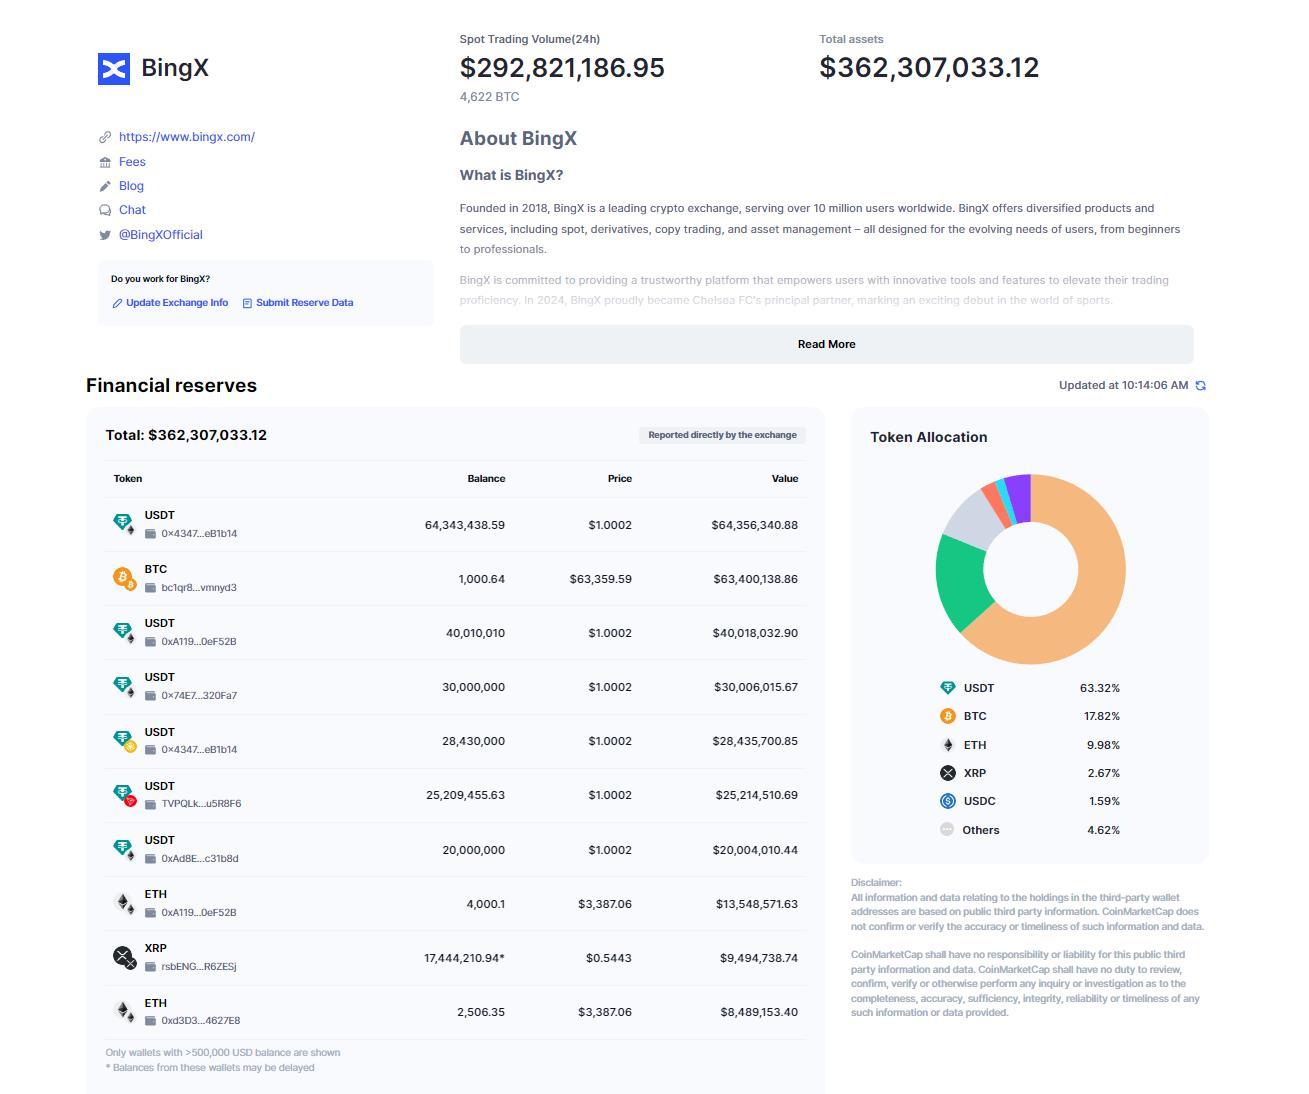Click the BingX logo icon
Screen dimensions: 1309x1094
click(114, 69)
